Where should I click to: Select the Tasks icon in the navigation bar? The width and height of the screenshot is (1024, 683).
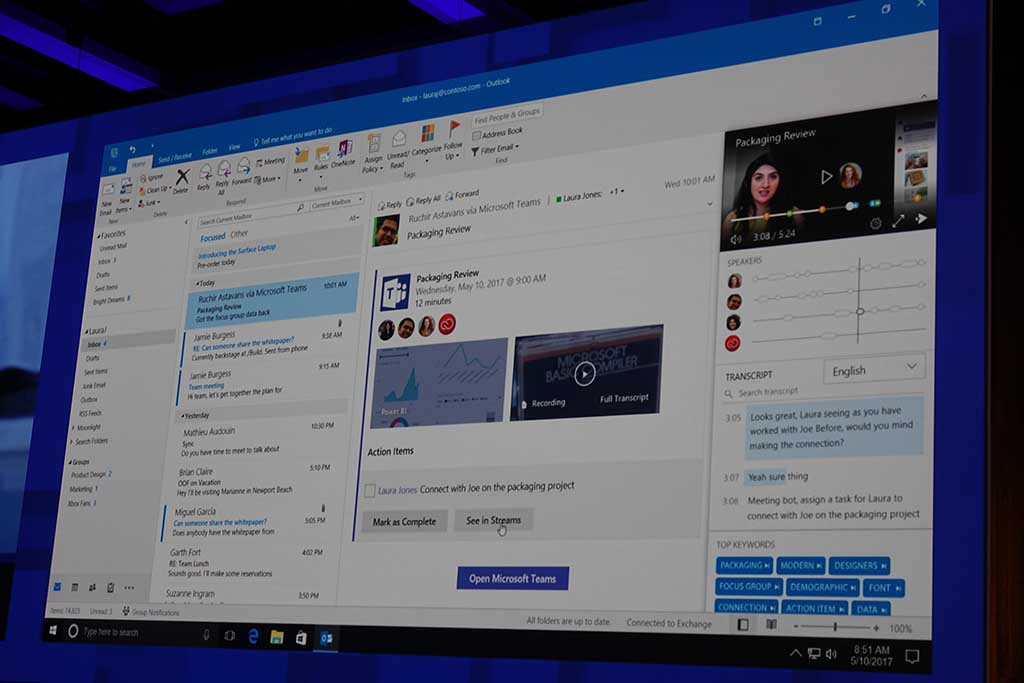(x=110, y=589)
